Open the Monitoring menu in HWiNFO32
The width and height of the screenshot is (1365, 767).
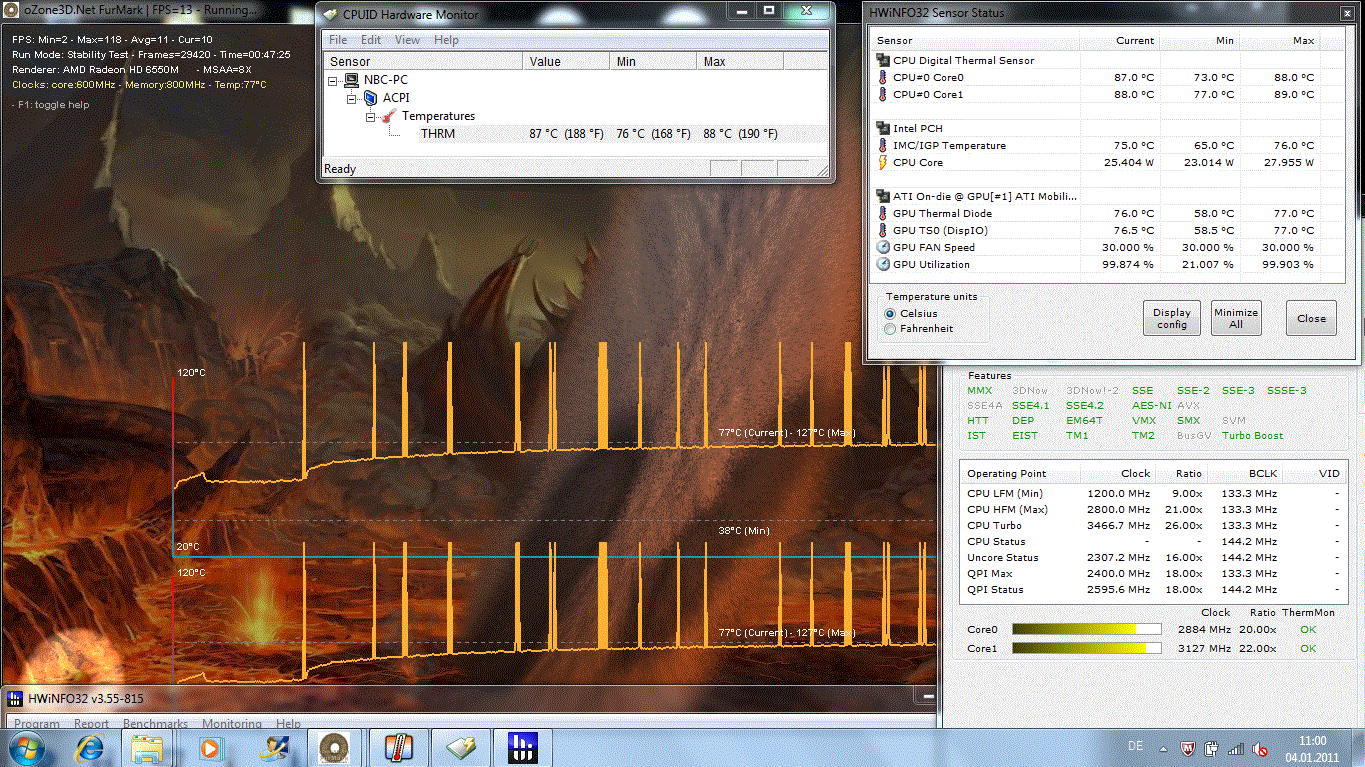(232, 724)
